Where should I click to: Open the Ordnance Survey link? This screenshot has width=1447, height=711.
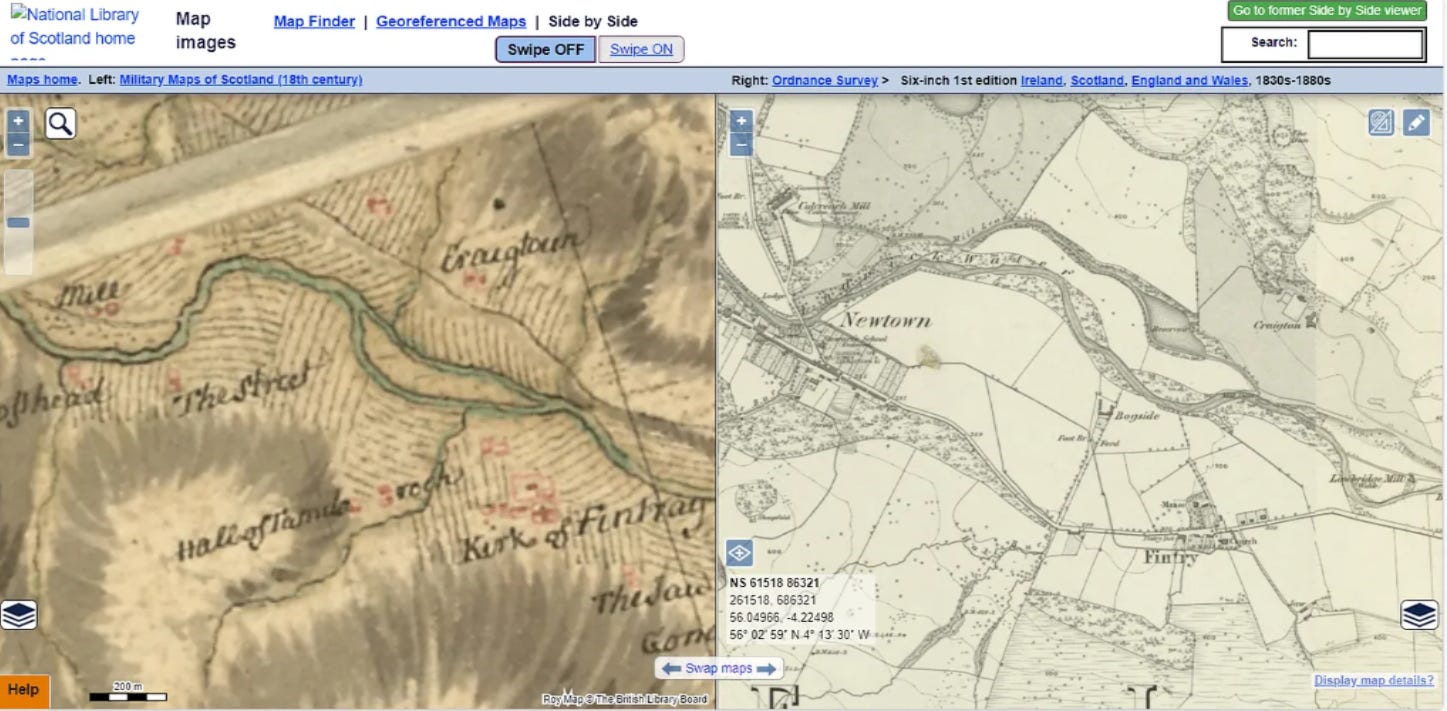825,80
